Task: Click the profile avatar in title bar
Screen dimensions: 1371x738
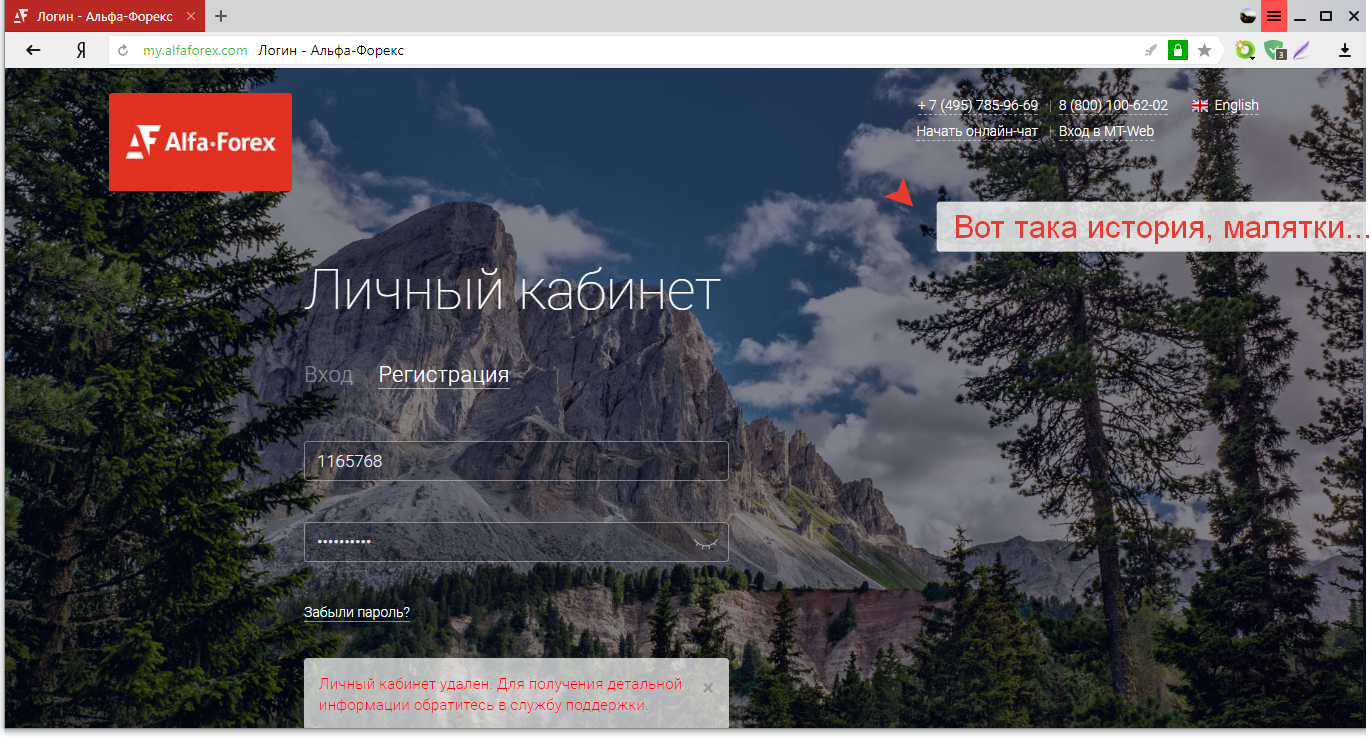Action: 1248,16
